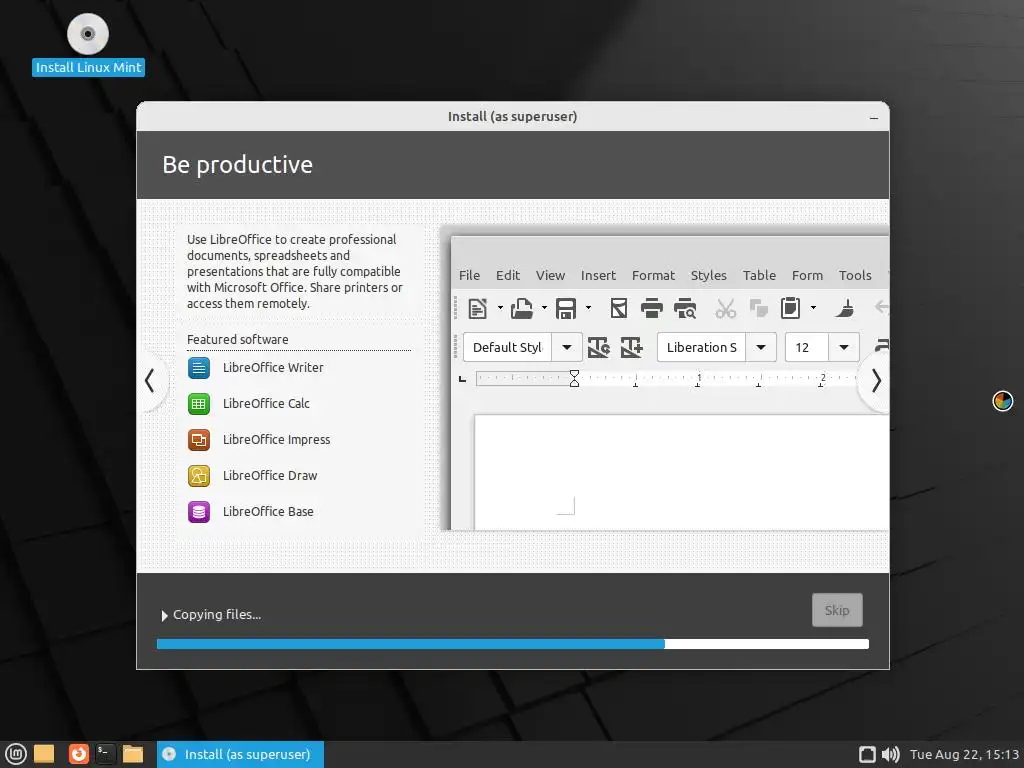
Task: Open the Open-file dropdown arrow
Action: (x=544, y=308)
